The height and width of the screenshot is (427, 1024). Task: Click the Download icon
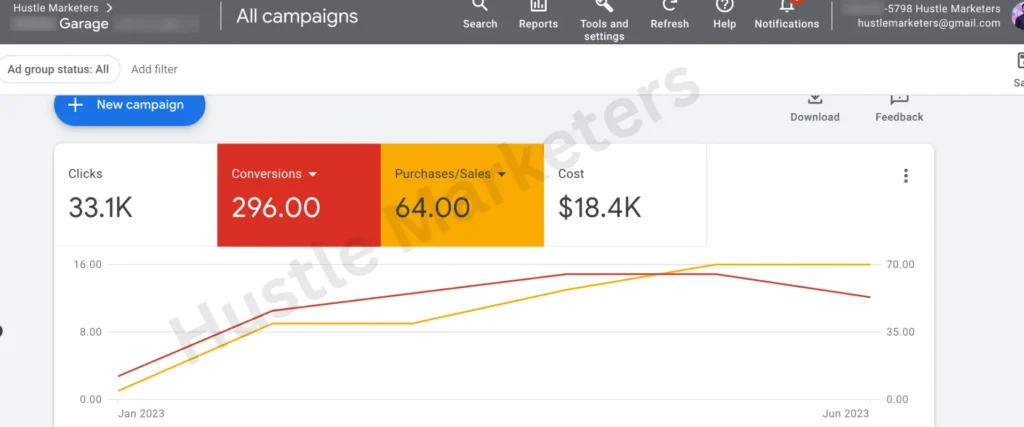[815, 99]
